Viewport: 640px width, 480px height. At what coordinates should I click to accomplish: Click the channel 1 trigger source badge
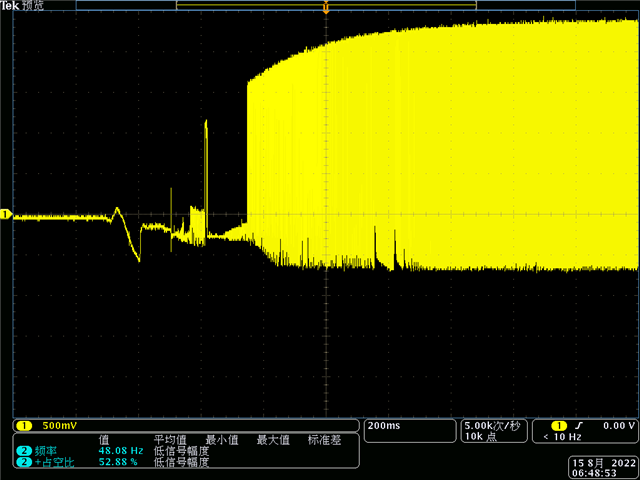tap(559, 426)
